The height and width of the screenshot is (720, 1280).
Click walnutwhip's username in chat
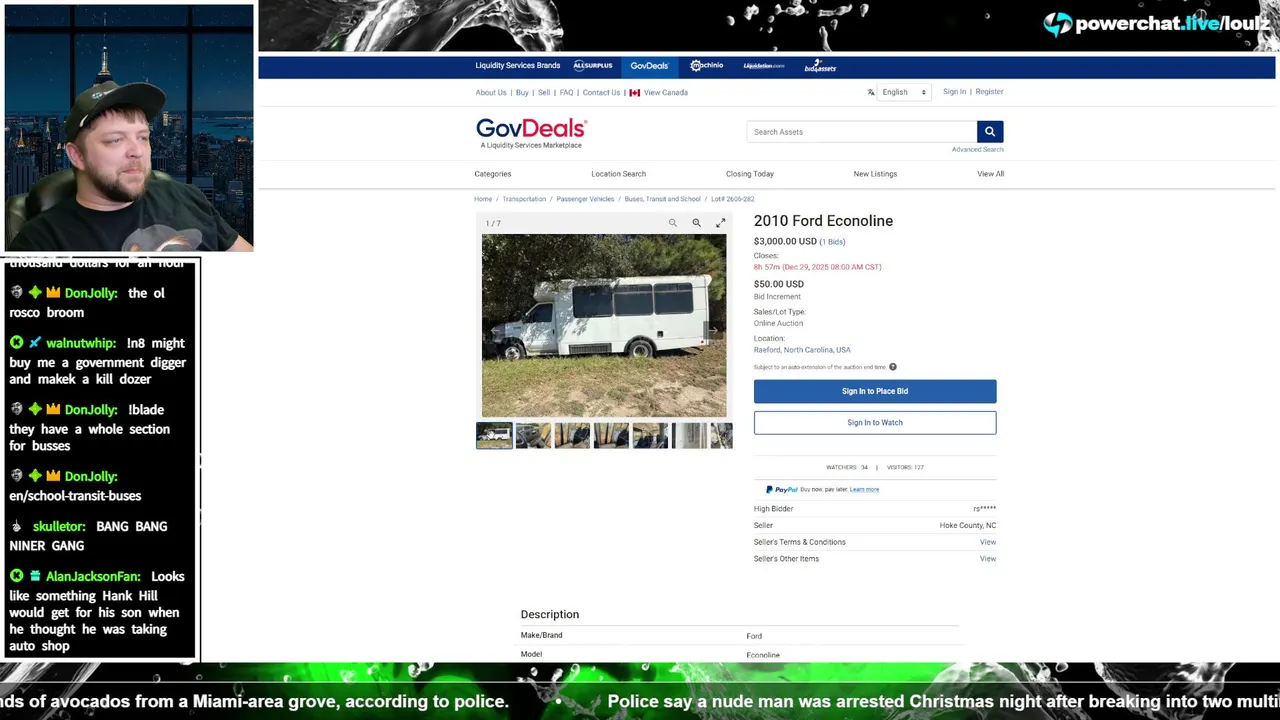81,343
